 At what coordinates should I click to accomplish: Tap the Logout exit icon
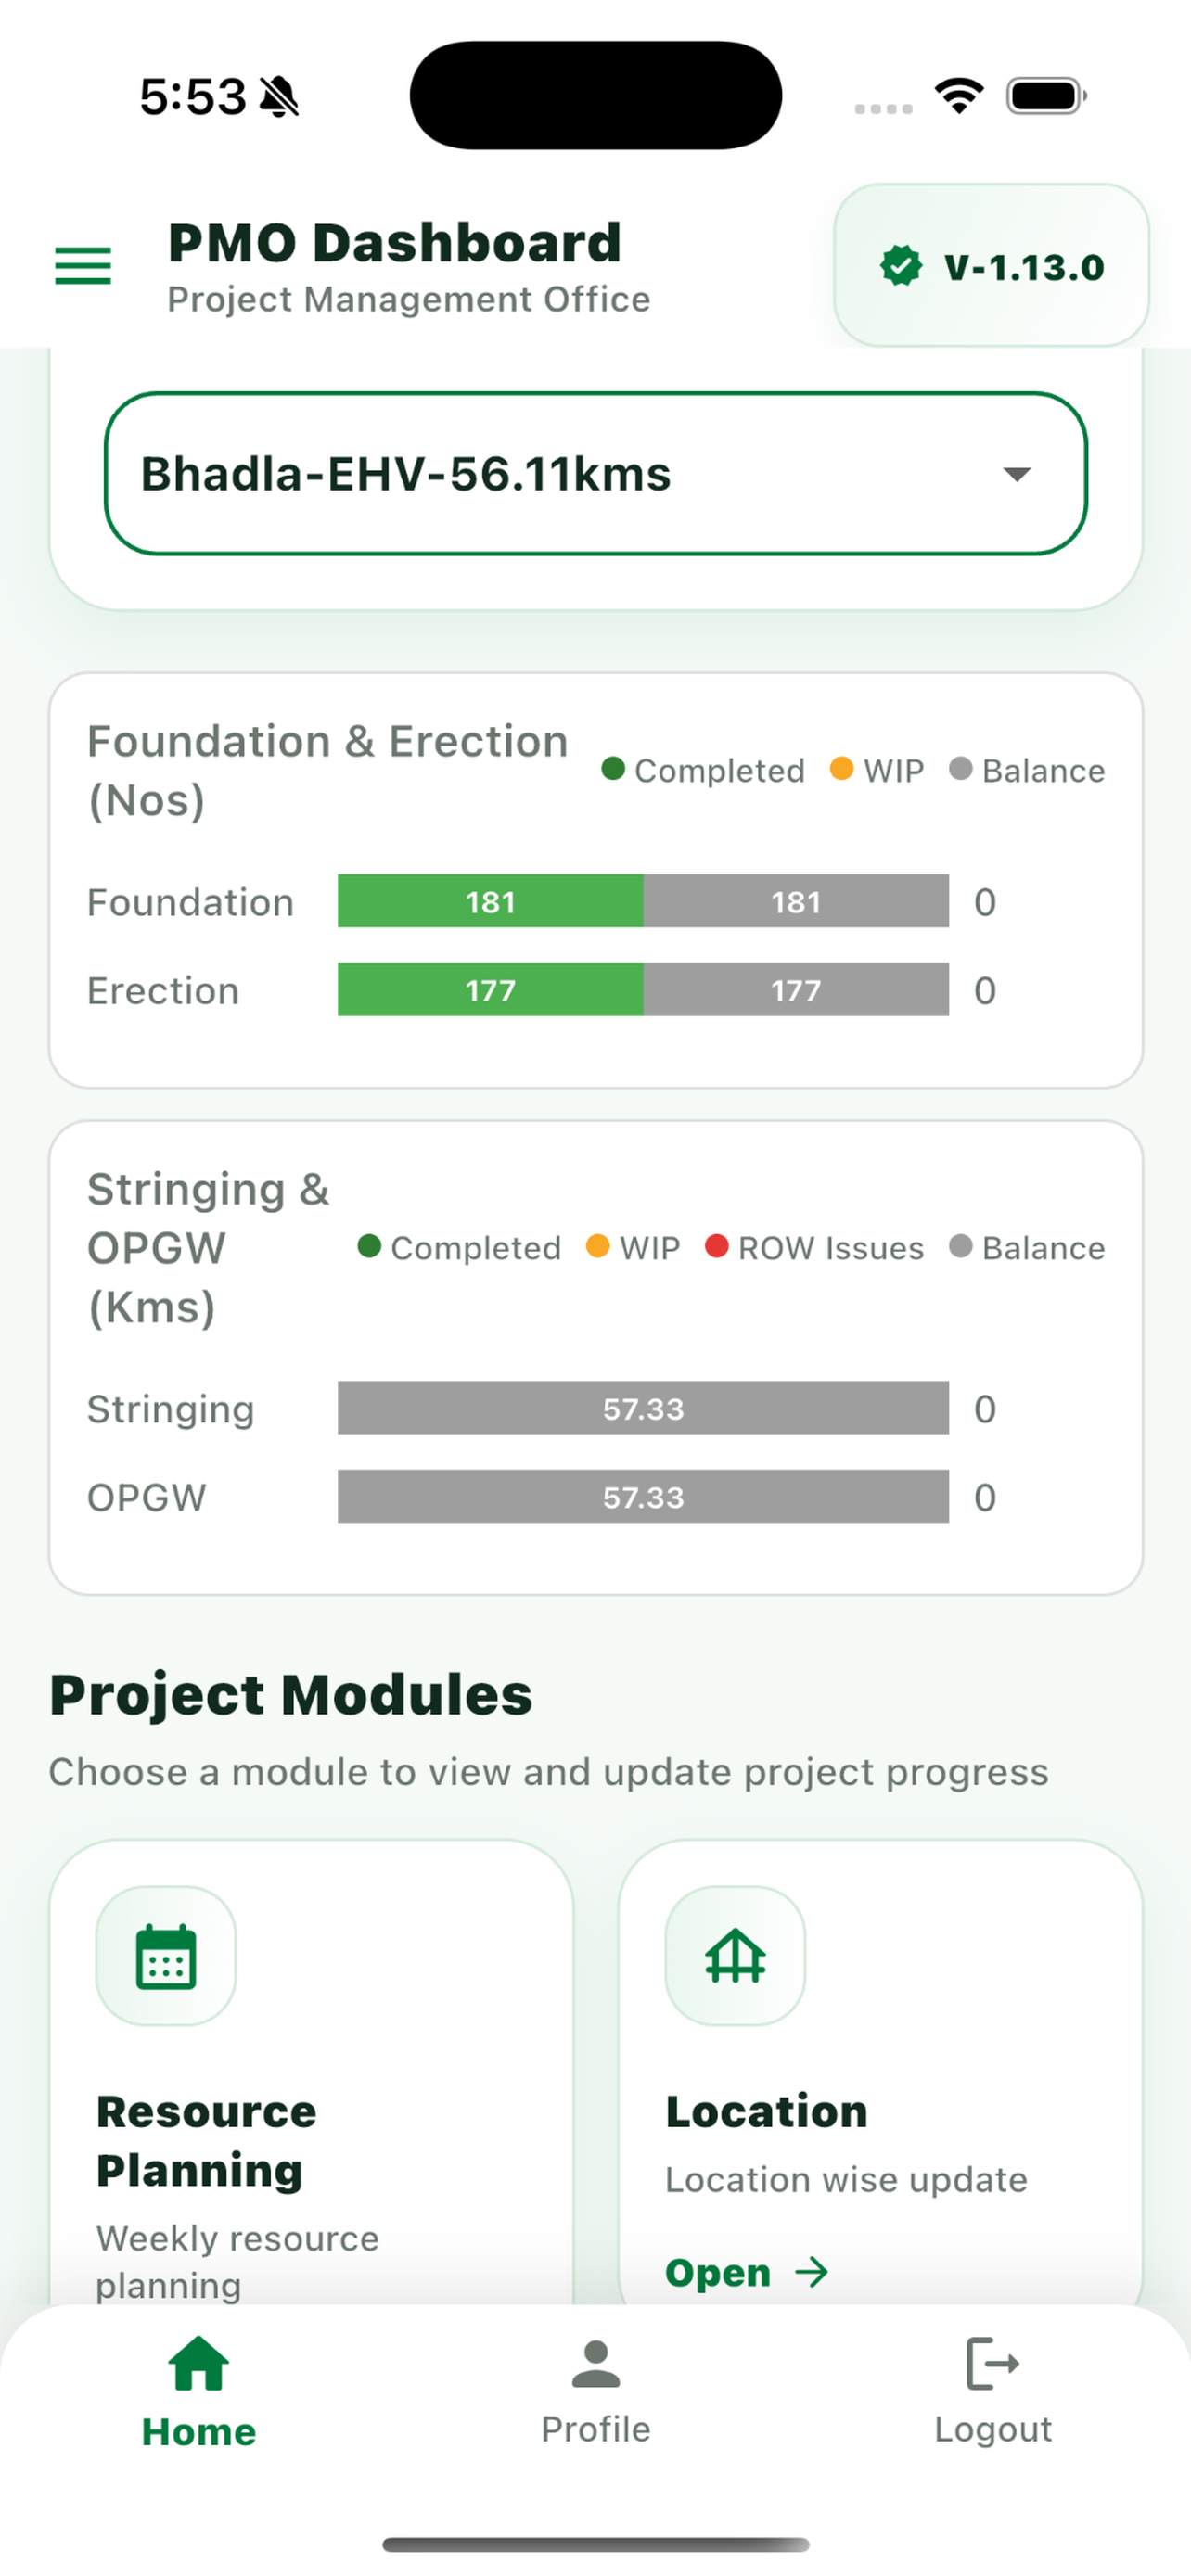coord(993,2364)
